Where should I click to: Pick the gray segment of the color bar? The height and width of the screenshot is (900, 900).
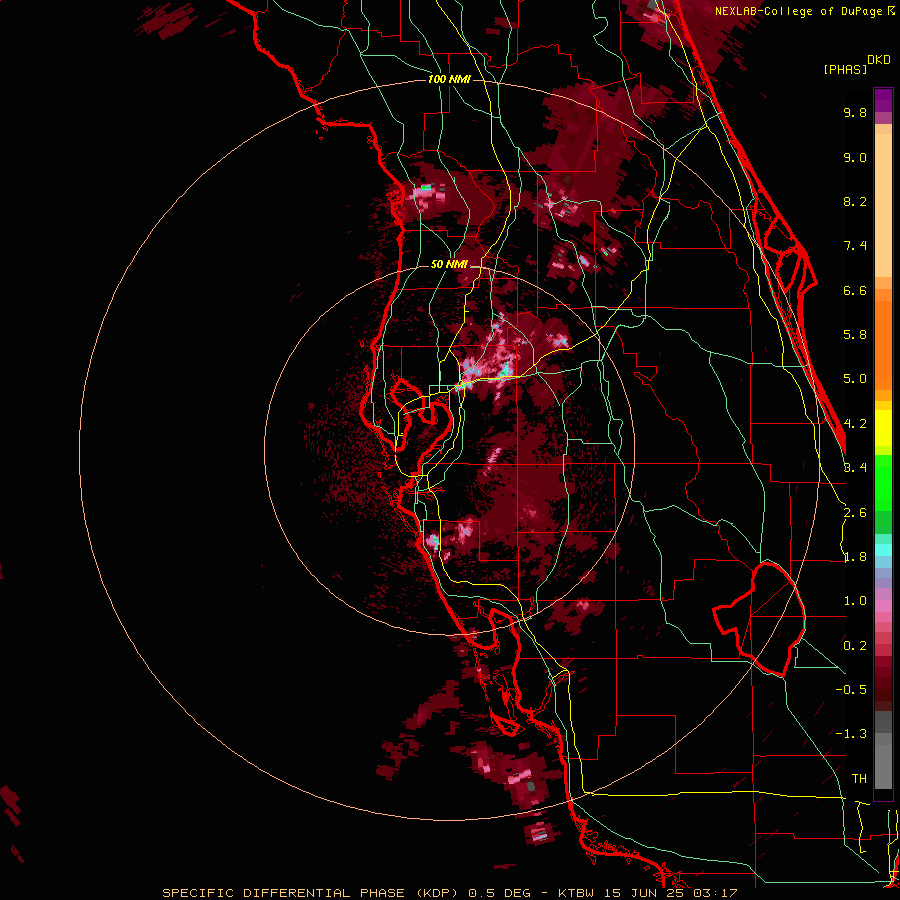(883, 752)
